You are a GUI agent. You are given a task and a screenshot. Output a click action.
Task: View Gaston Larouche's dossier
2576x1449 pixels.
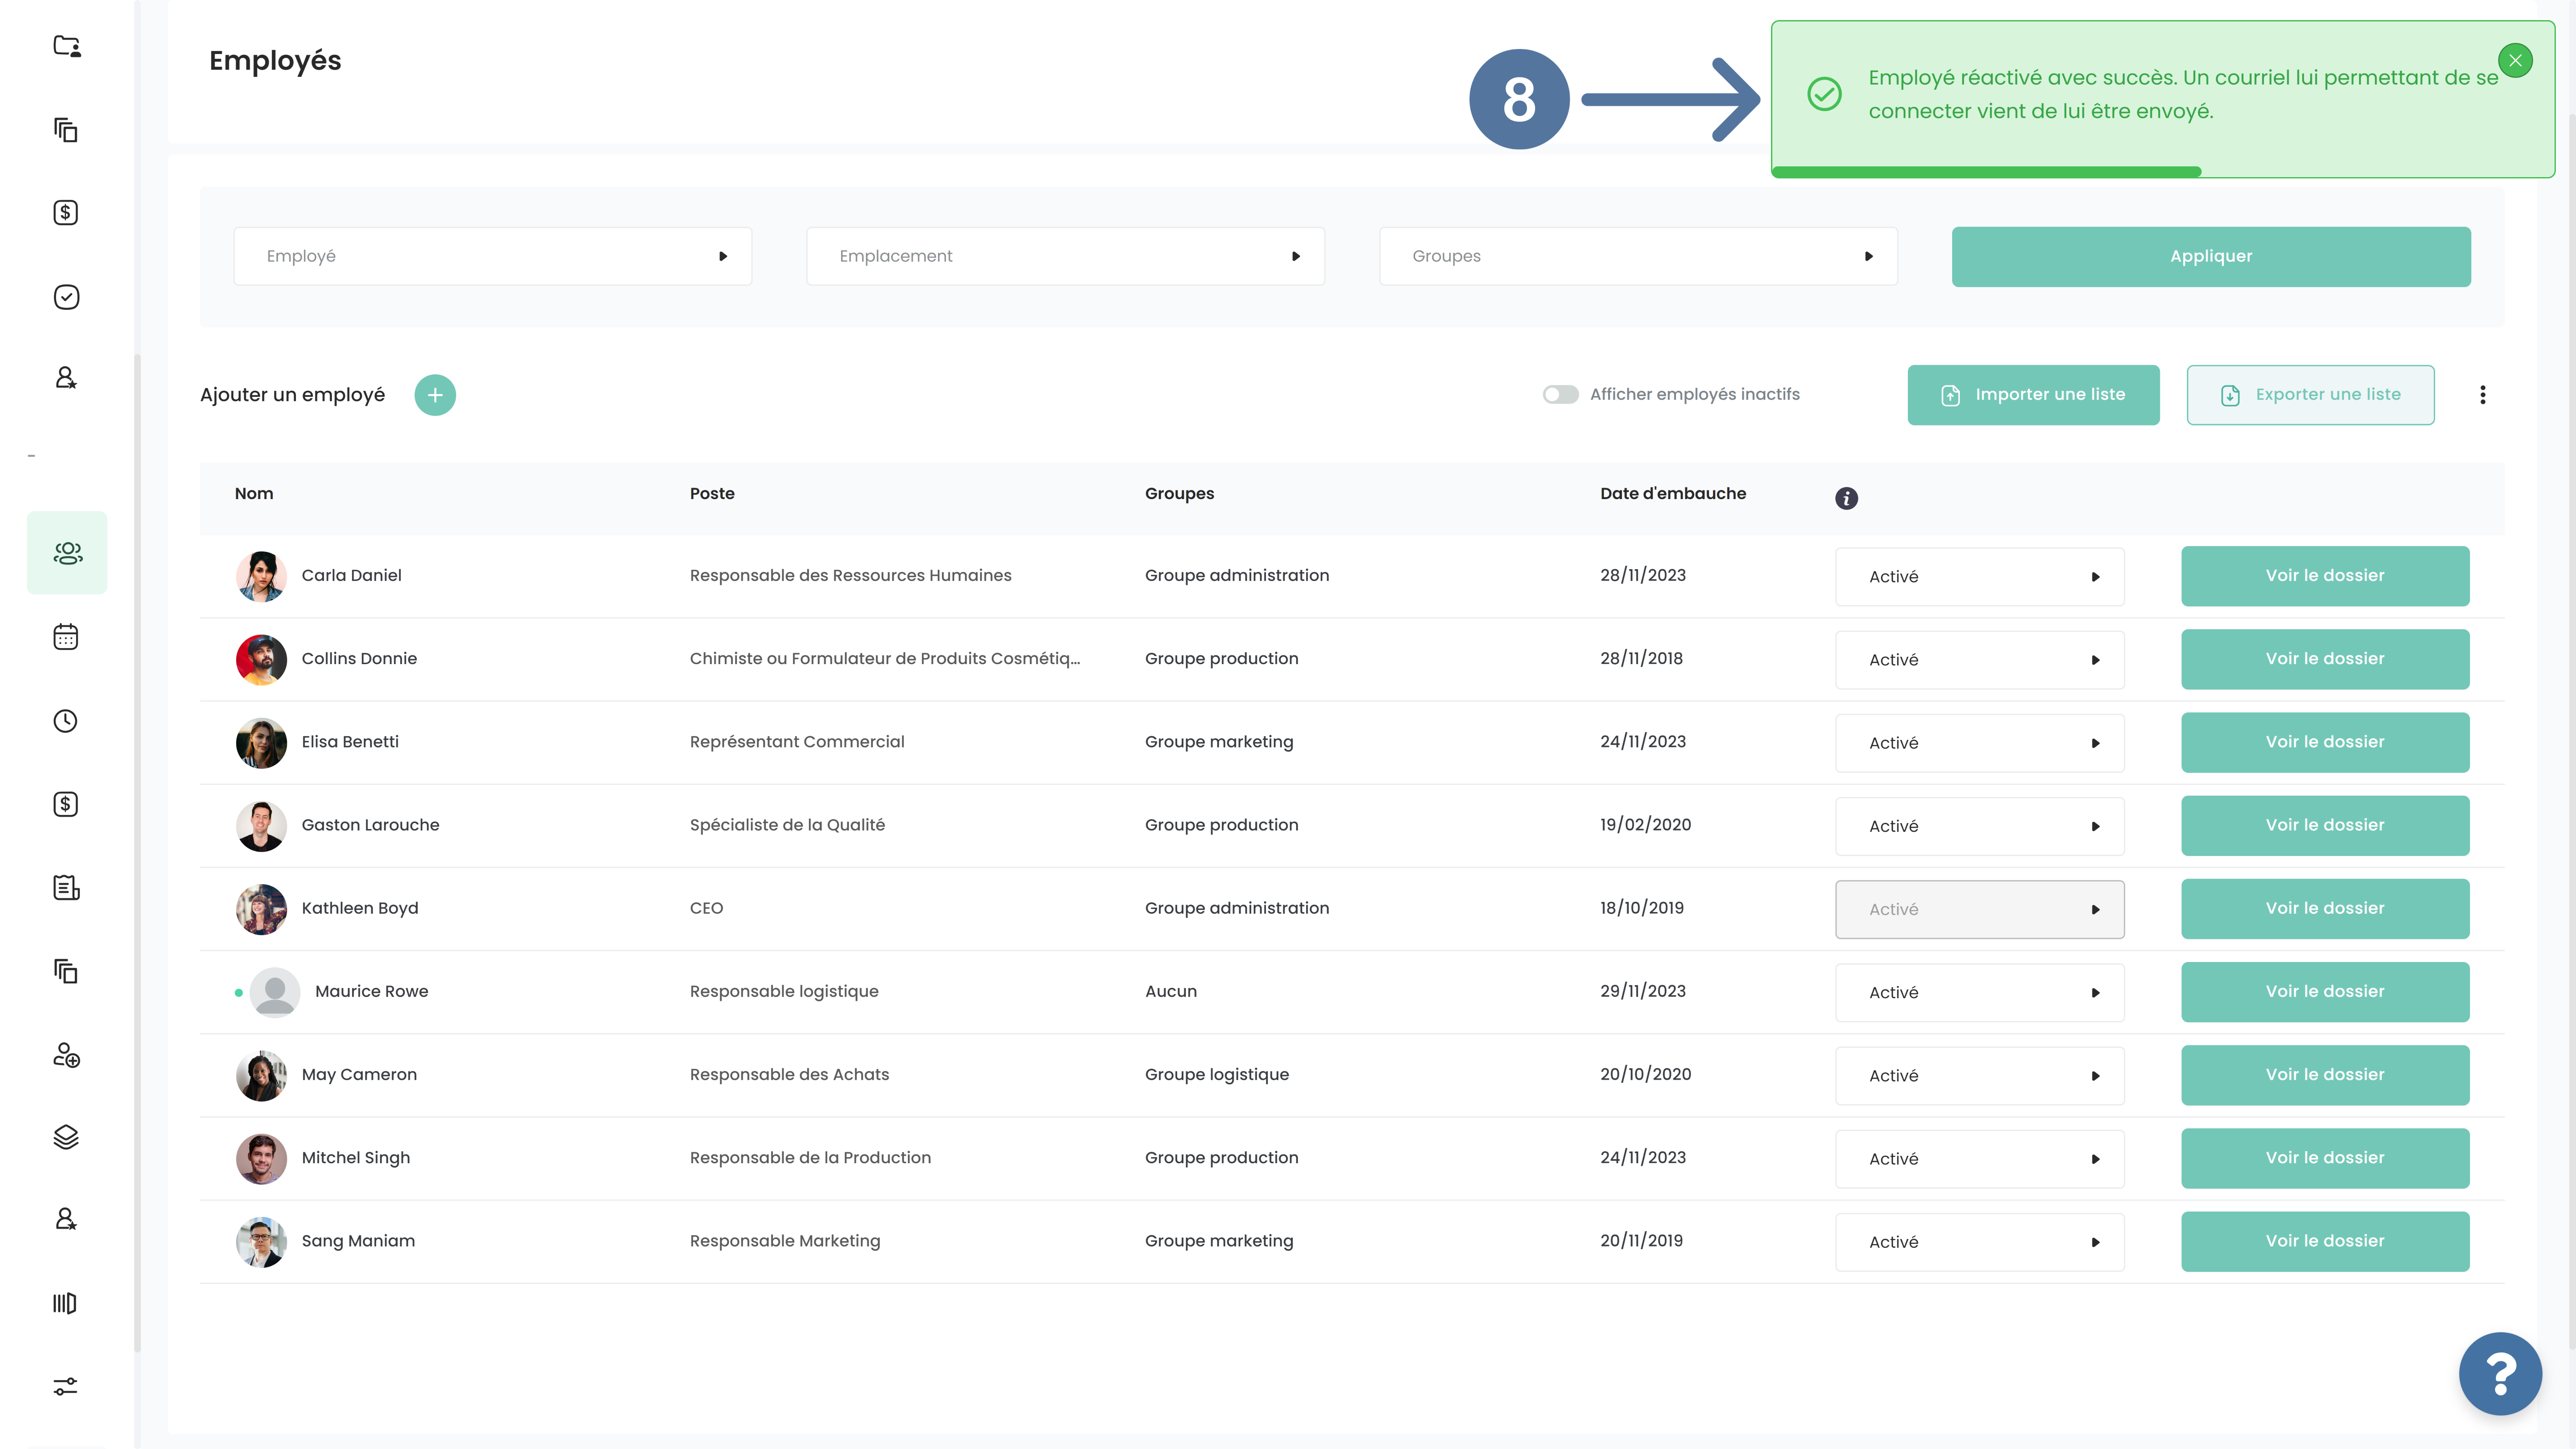2325,825
